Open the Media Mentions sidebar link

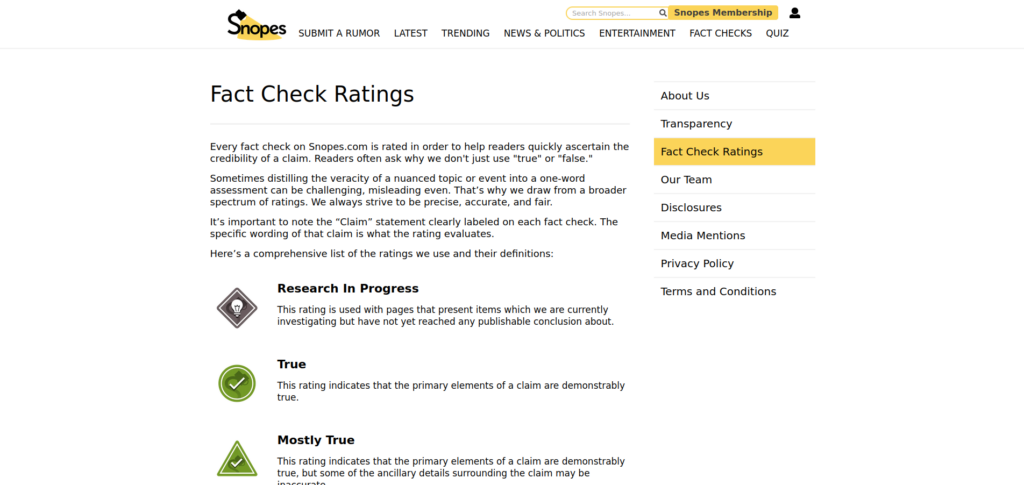(734, 236)
